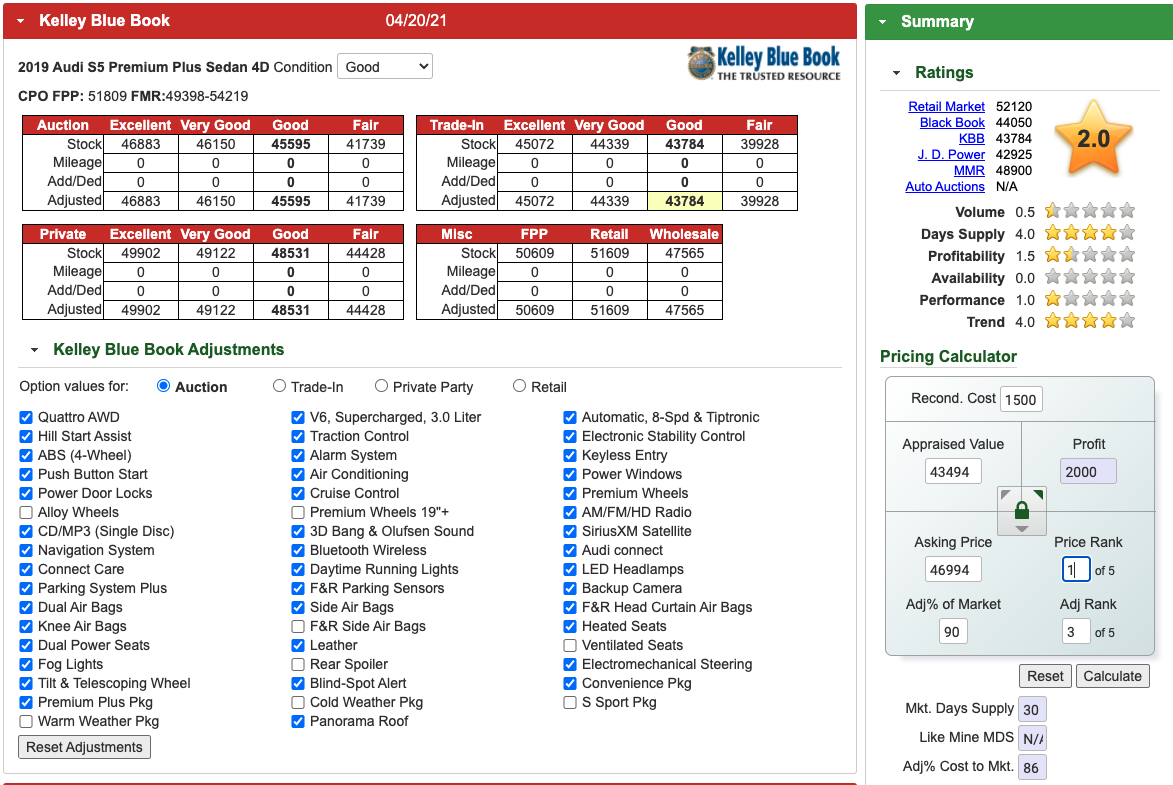Enable the Rear Spoiler checkbox
Image resolution: width=1173 pixels, height=785 pixels.
click(x=298, y=664)
